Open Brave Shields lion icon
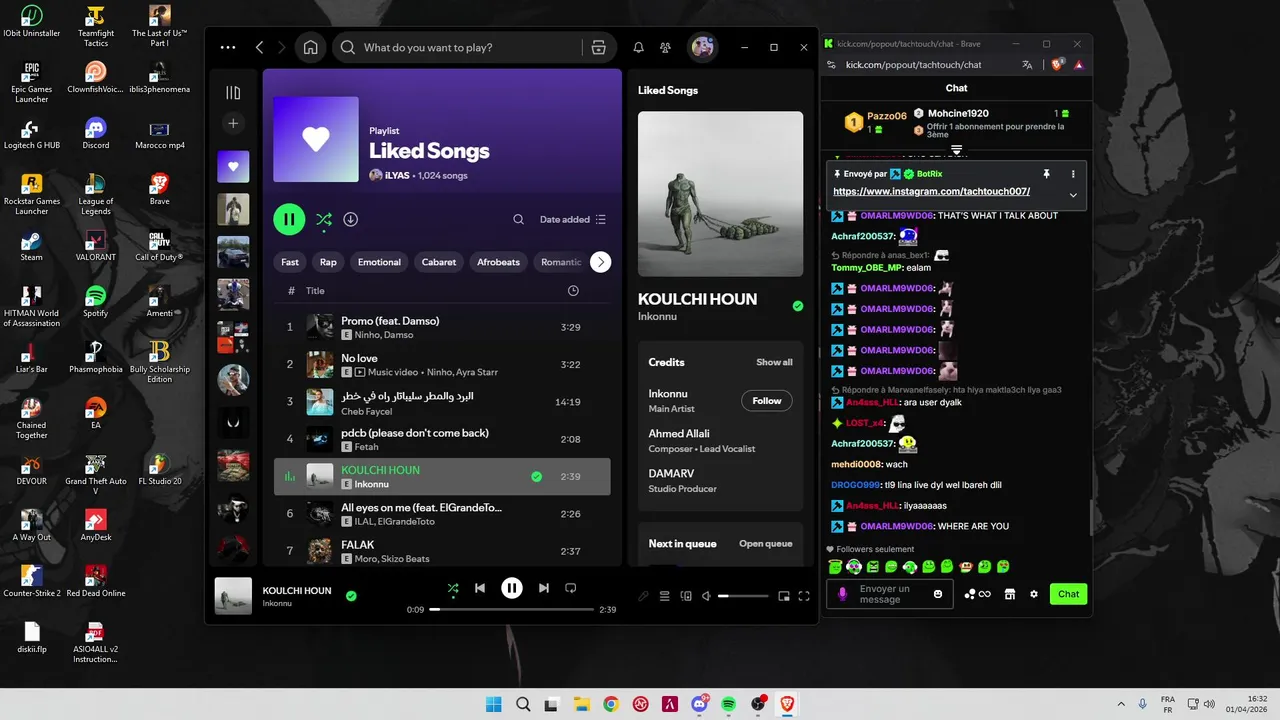This screenshot has height=720, width=1280. pyautogui.click(x=1058, y=65)
